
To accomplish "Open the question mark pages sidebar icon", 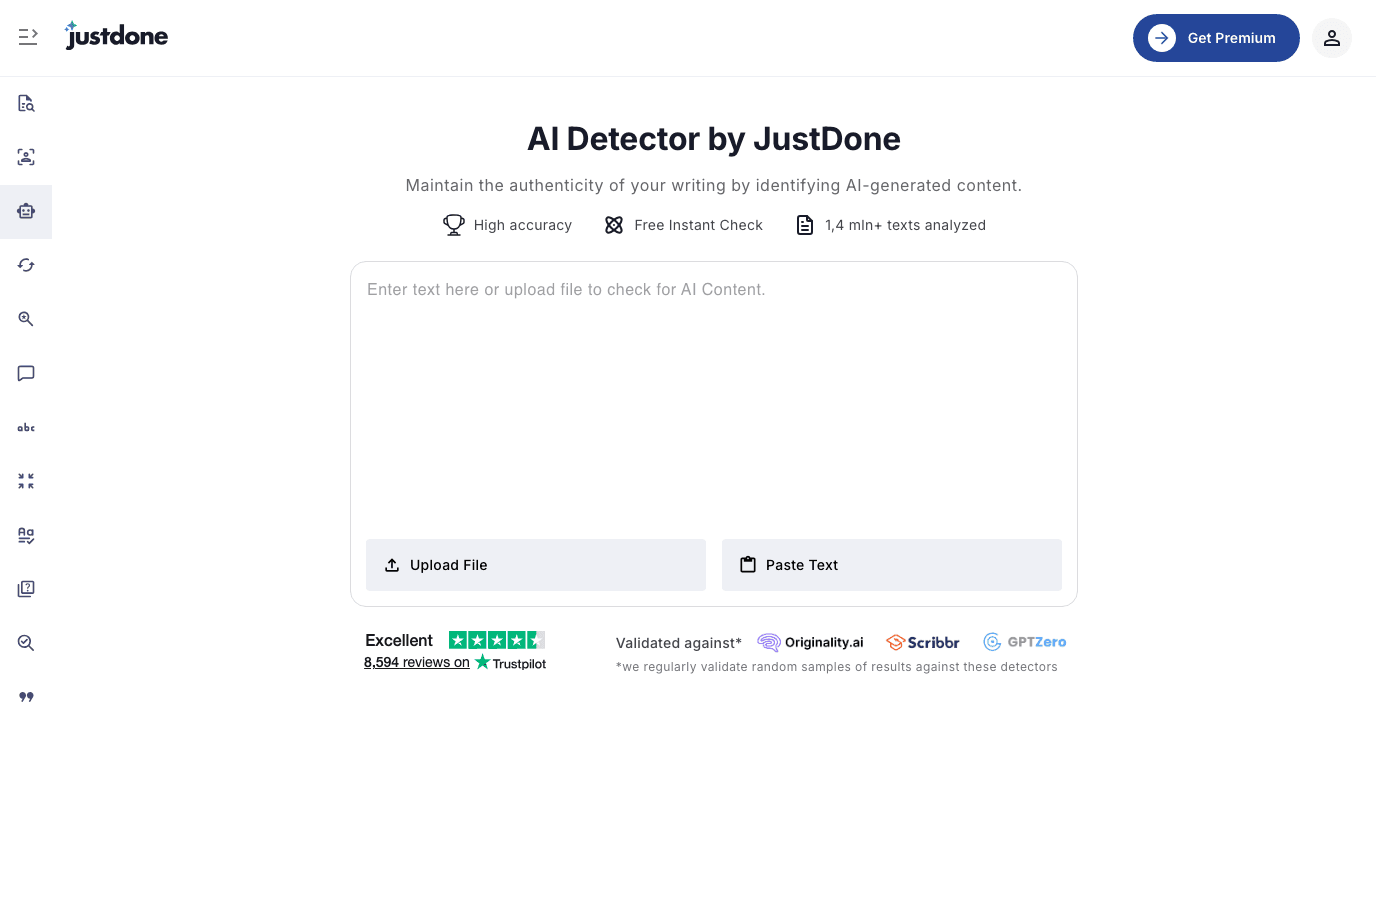I will (26, 589).
